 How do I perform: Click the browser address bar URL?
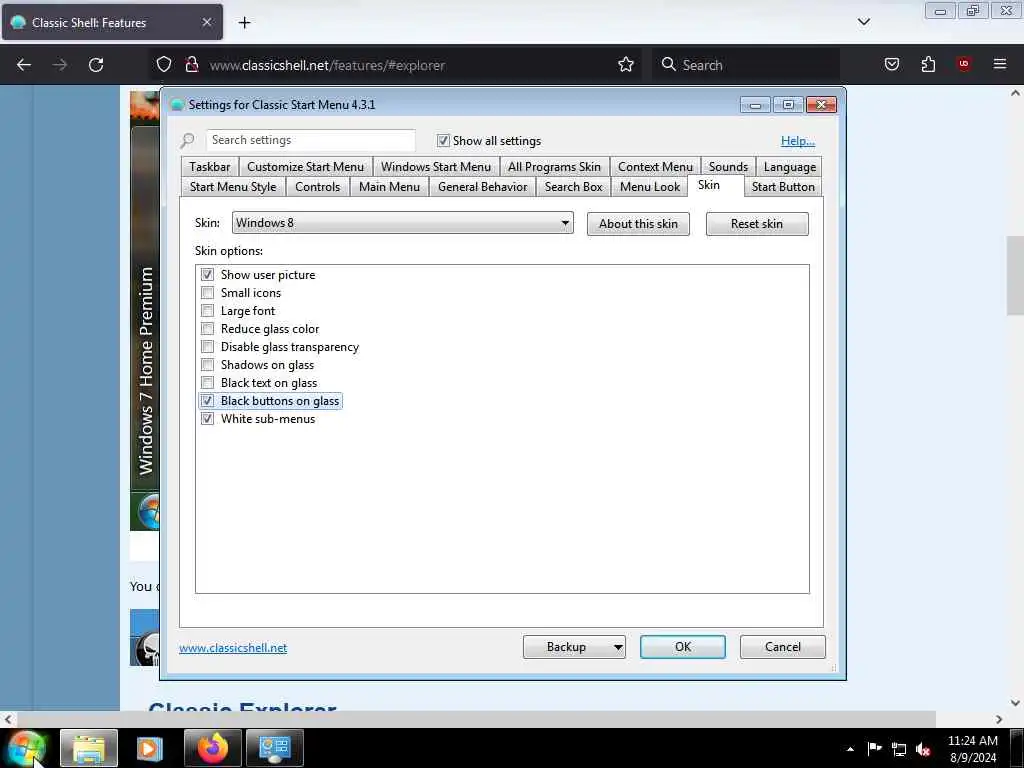pyautogui.click(x=327, y=65)
